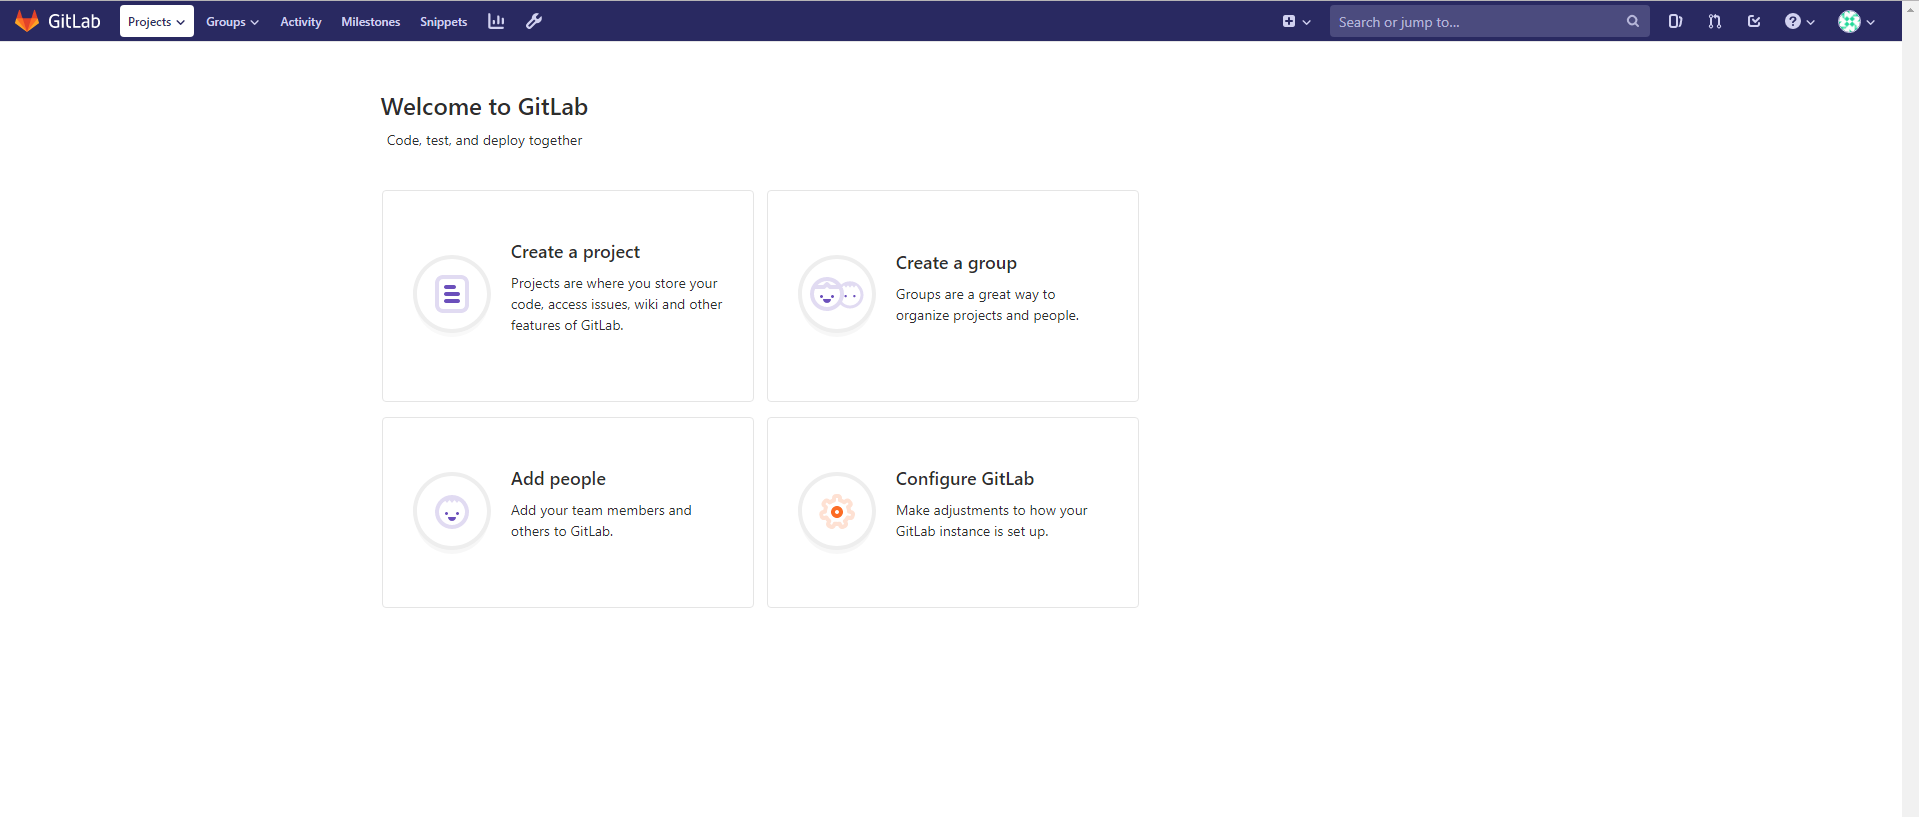This screenshot has width=1919, height=817.
Task: Click the GitLab wordmark text in navbar
Action: point(74,21)
